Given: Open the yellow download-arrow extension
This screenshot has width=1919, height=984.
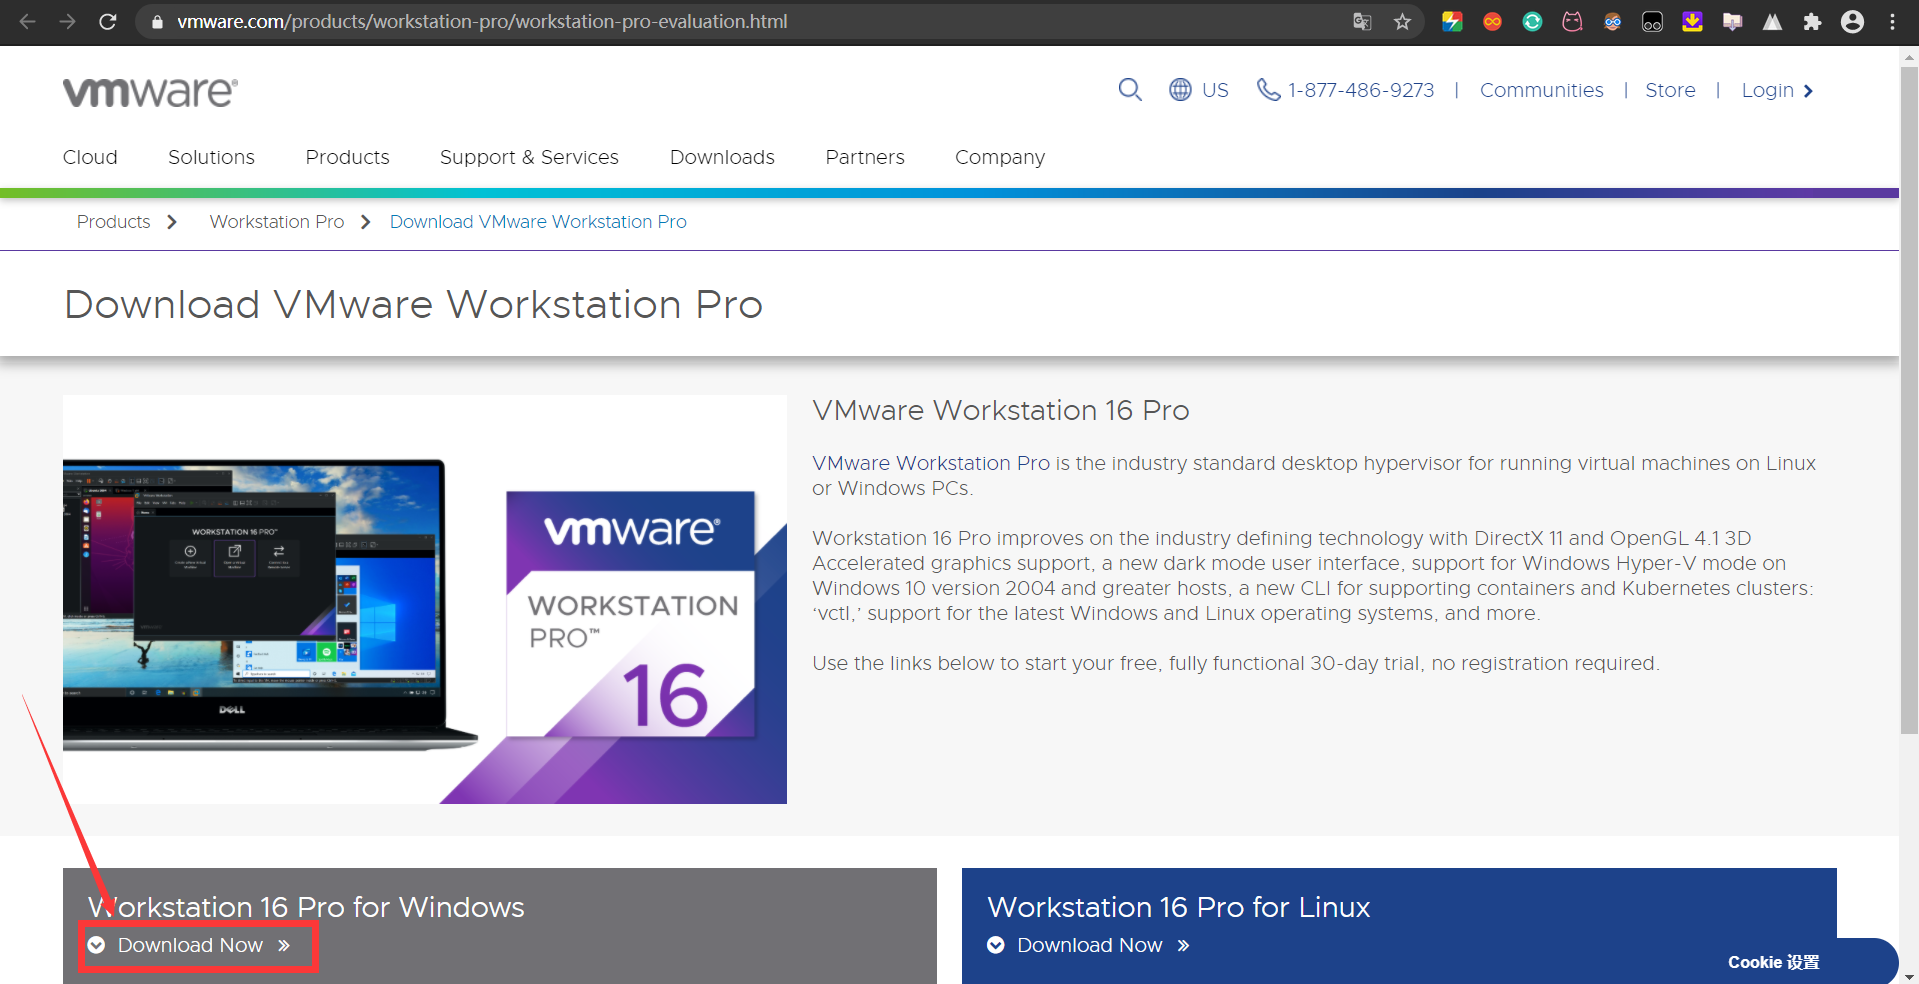Looking at the screenshot, I should tap(1692, 21).
